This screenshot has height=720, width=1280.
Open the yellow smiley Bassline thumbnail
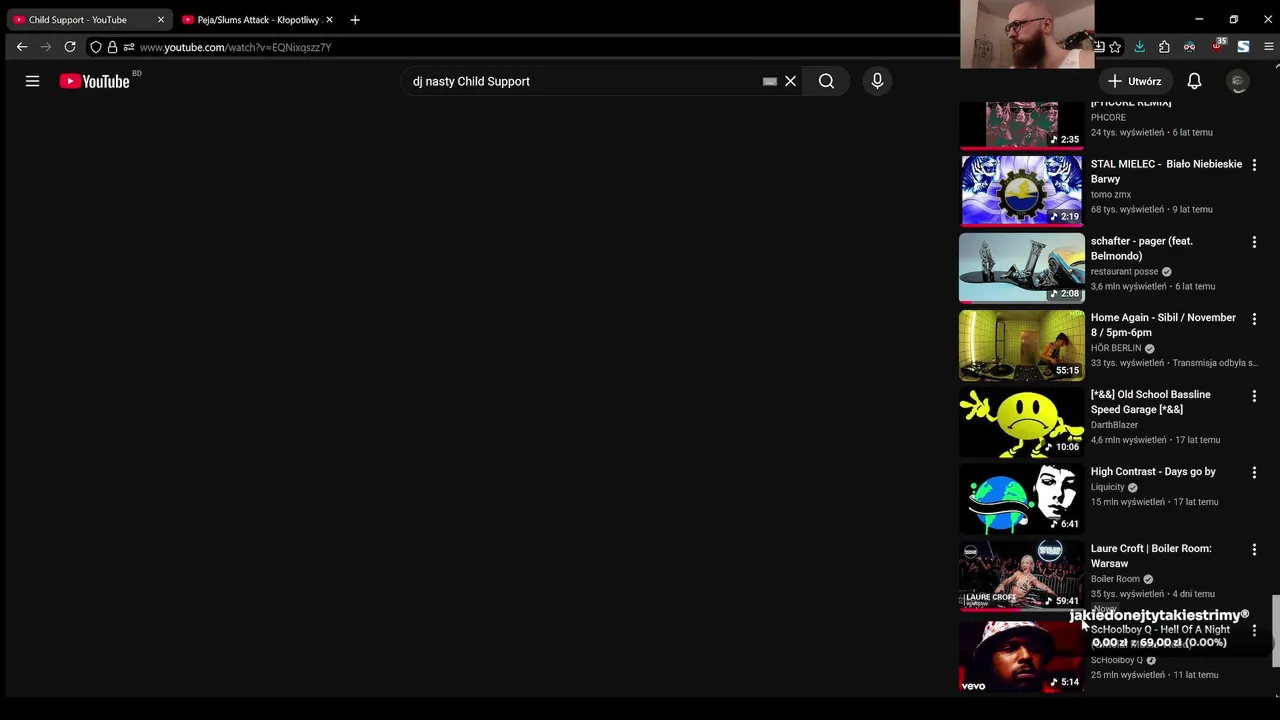pyautogui.click(x=1021, y=422)
